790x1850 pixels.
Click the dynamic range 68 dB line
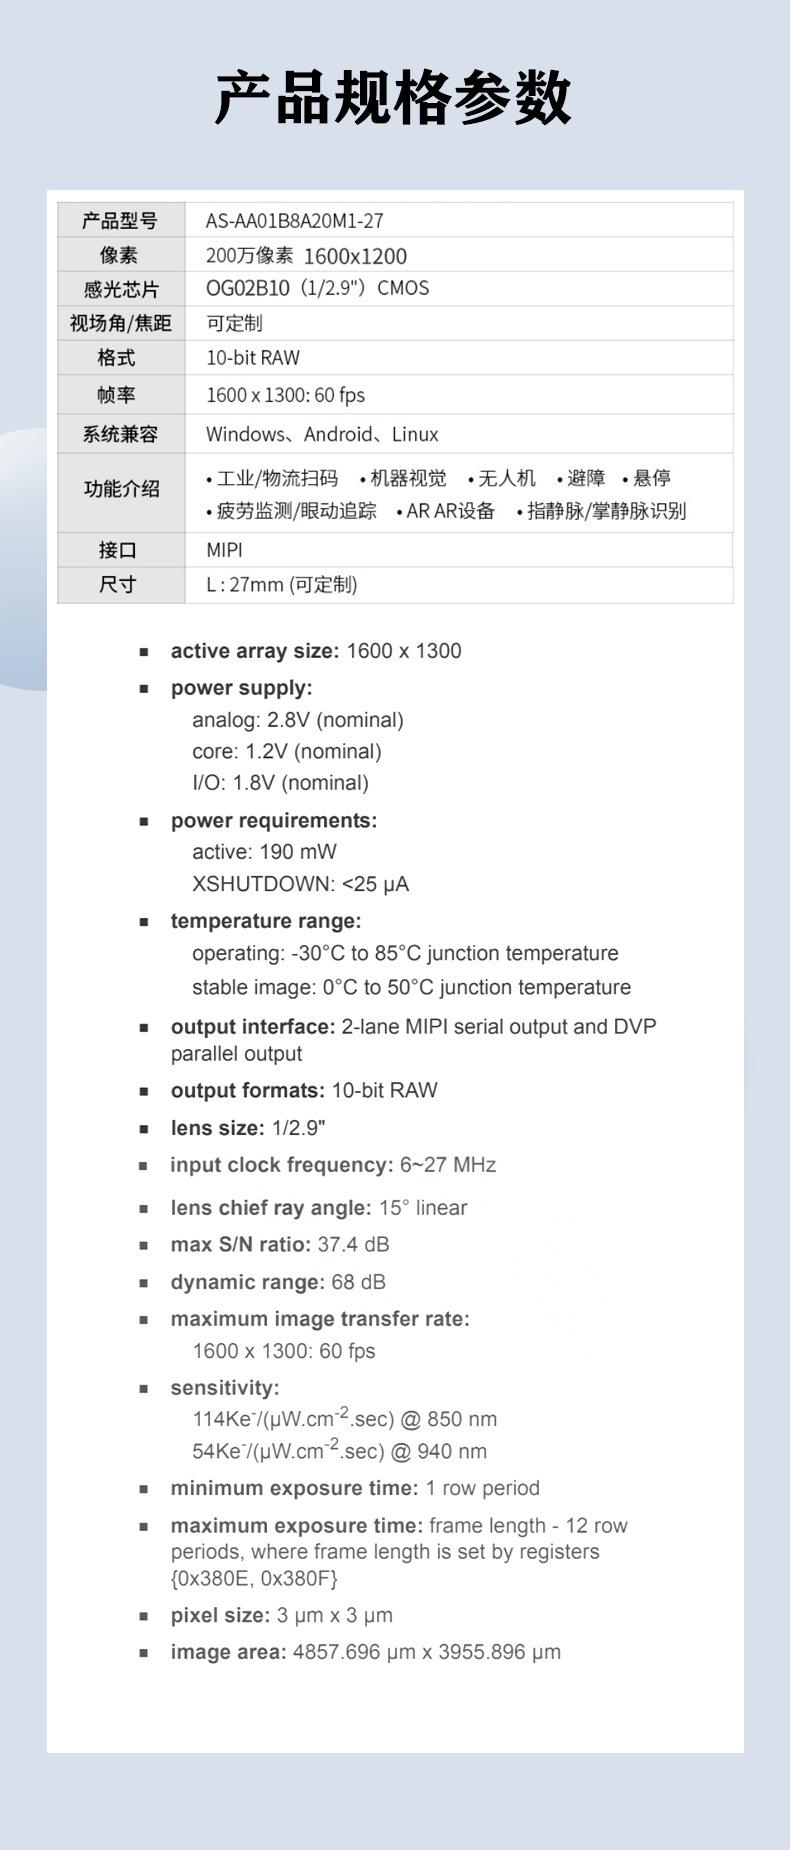coord(277,1282)
